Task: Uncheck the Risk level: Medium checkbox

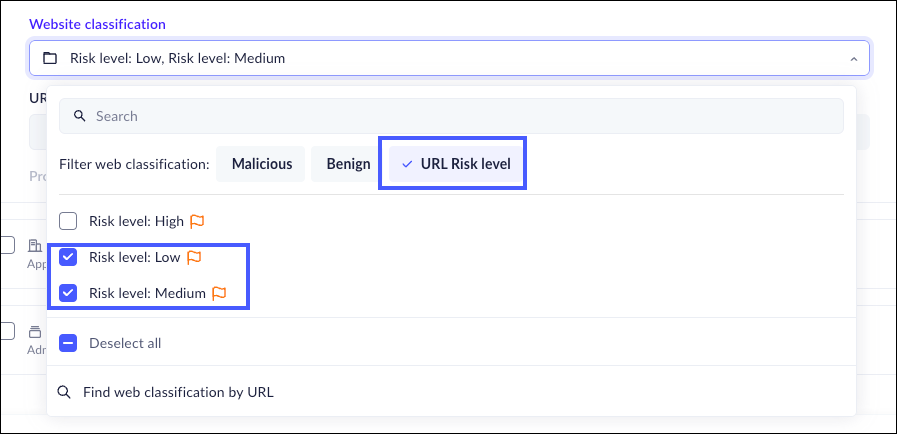Action: tap(68, 294)
